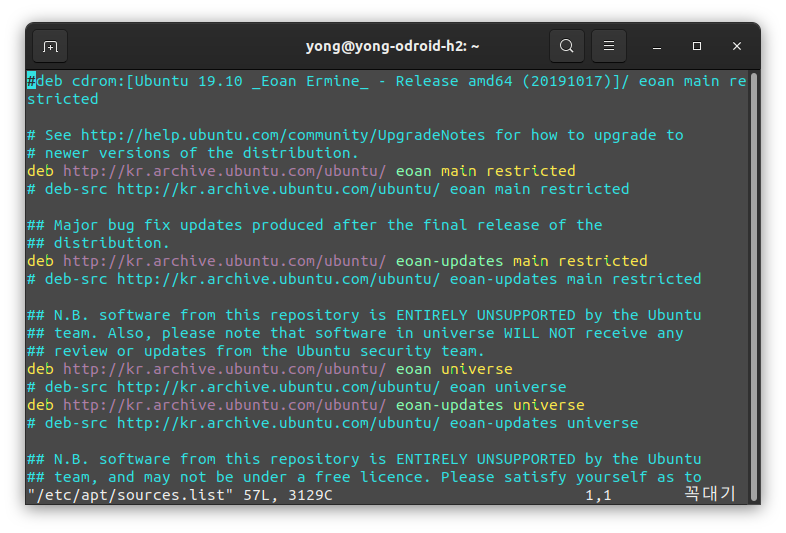Click the terminal vertical scrollbar
The width and height of the screenshot is (786, 533).
[x=753, y=287]
